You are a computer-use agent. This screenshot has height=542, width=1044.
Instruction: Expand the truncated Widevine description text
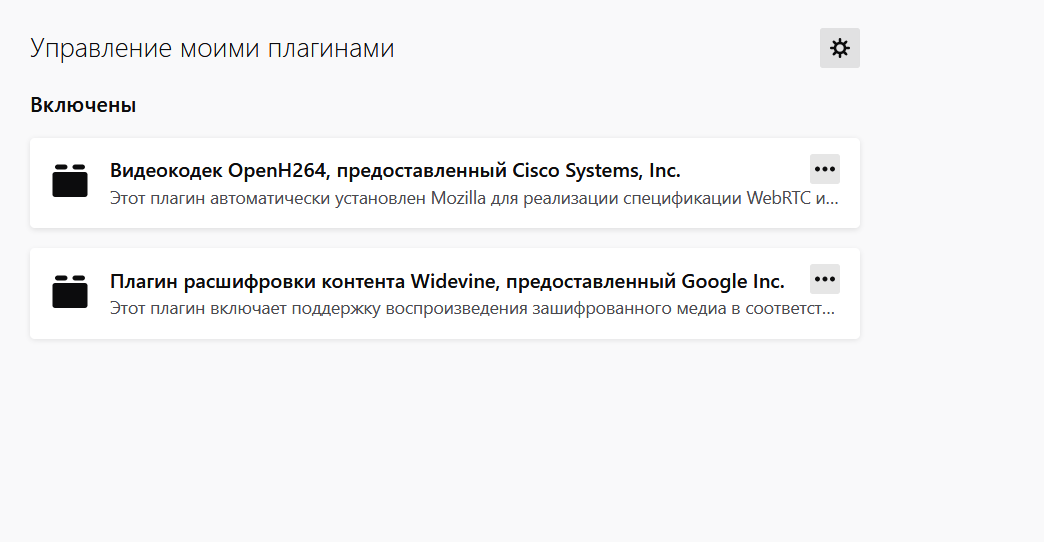[472, 309]
